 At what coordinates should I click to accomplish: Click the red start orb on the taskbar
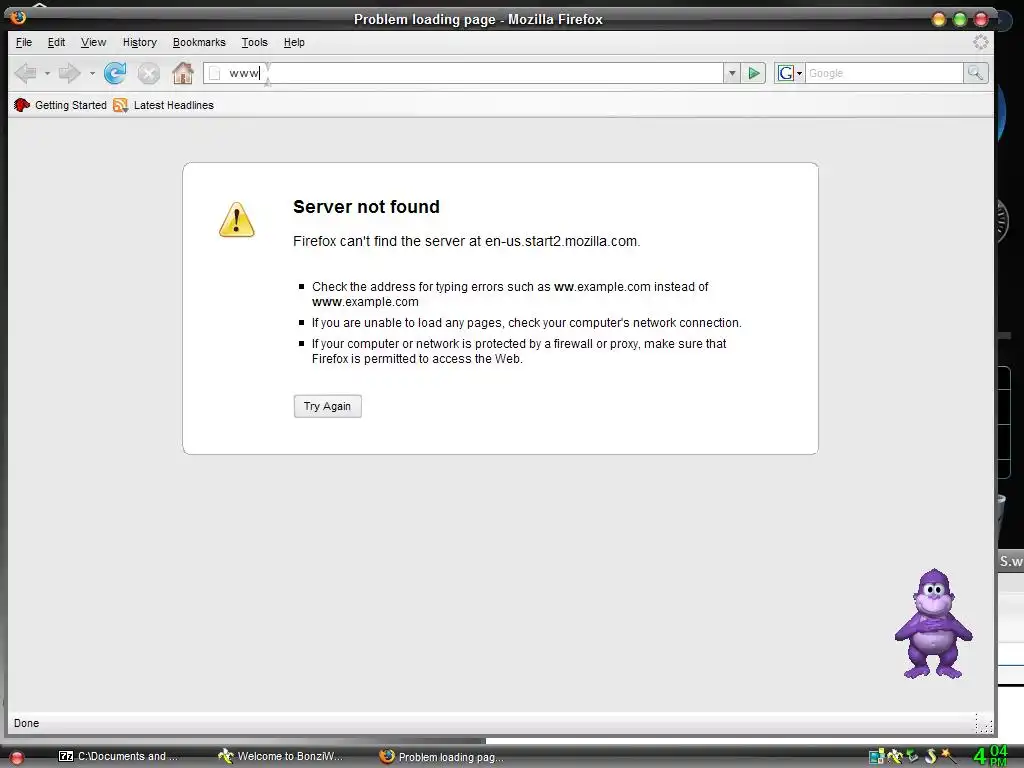click(x=17, y=758)
